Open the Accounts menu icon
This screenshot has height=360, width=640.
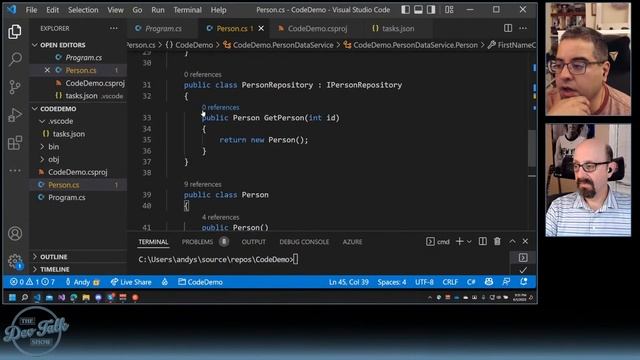(x=15, y=233)
